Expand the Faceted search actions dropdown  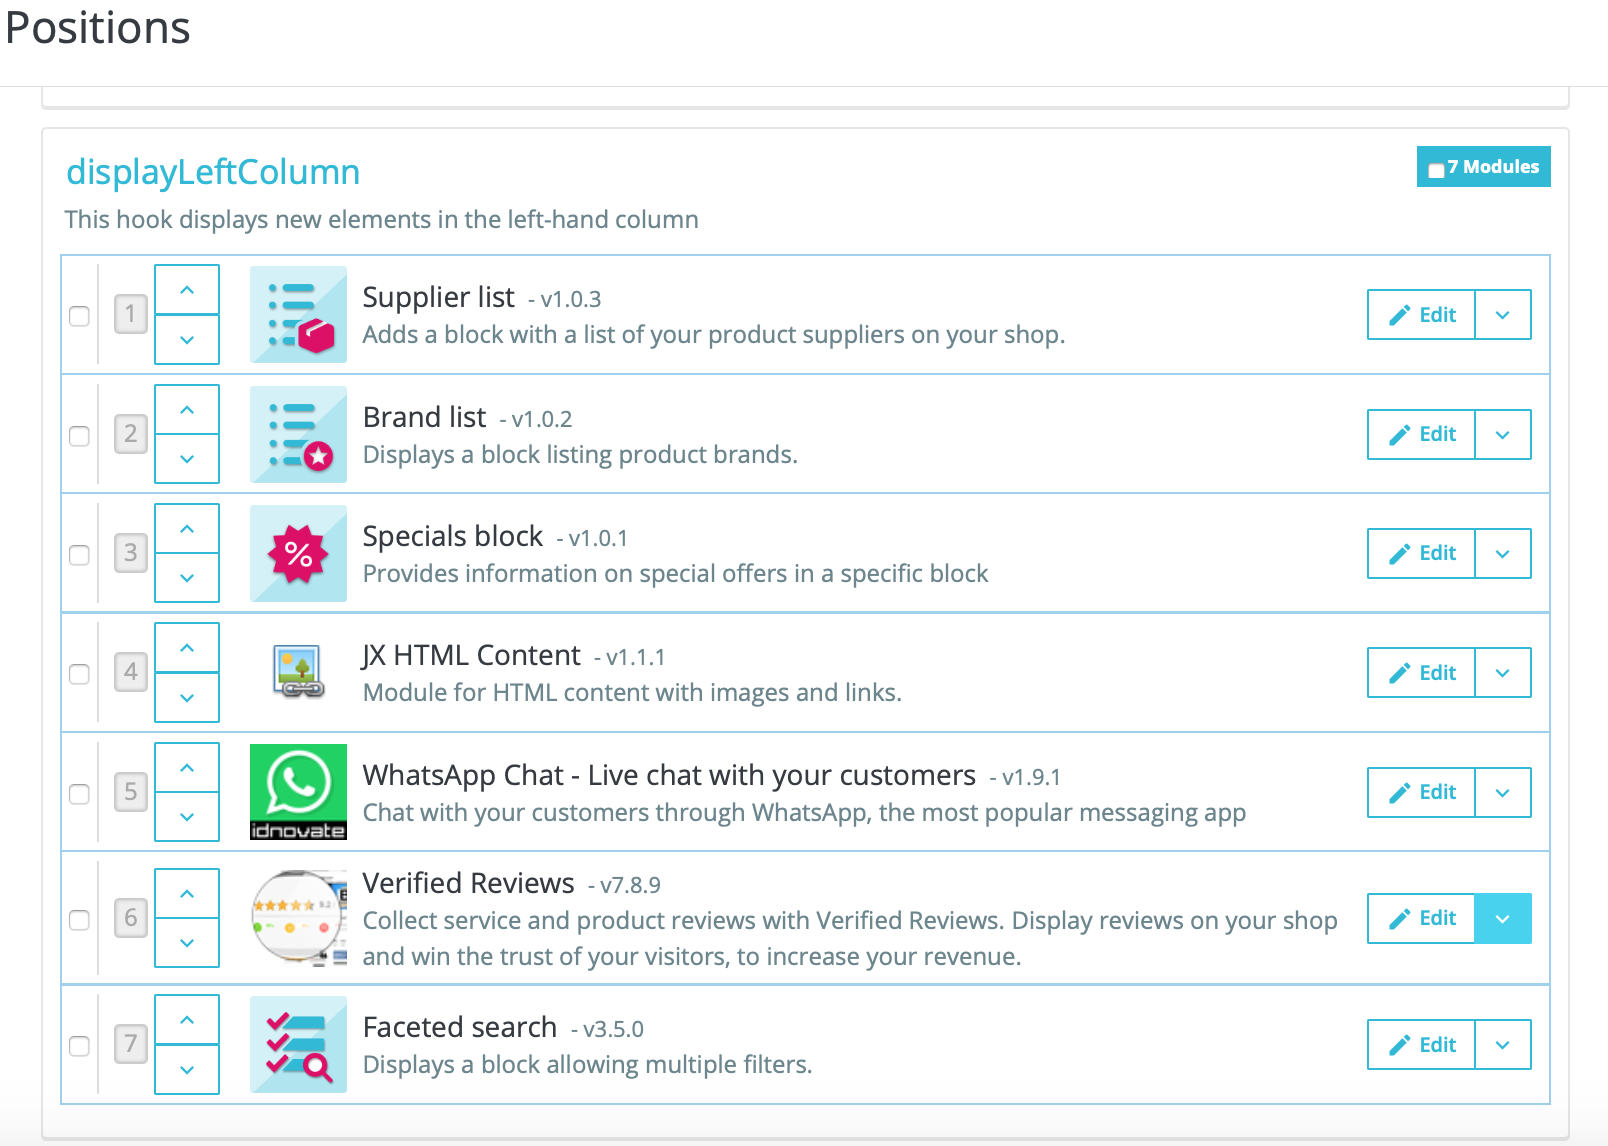click(x=1503, y=1045)
